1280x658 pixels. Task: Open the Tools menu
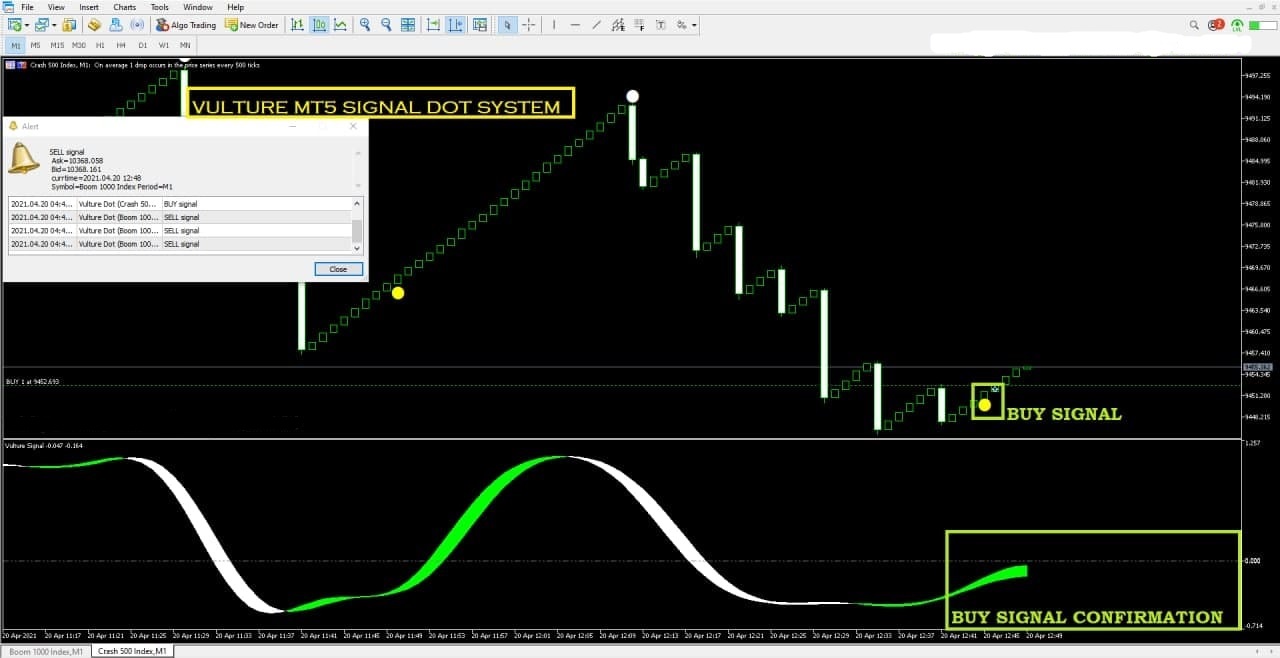(160, 7)
